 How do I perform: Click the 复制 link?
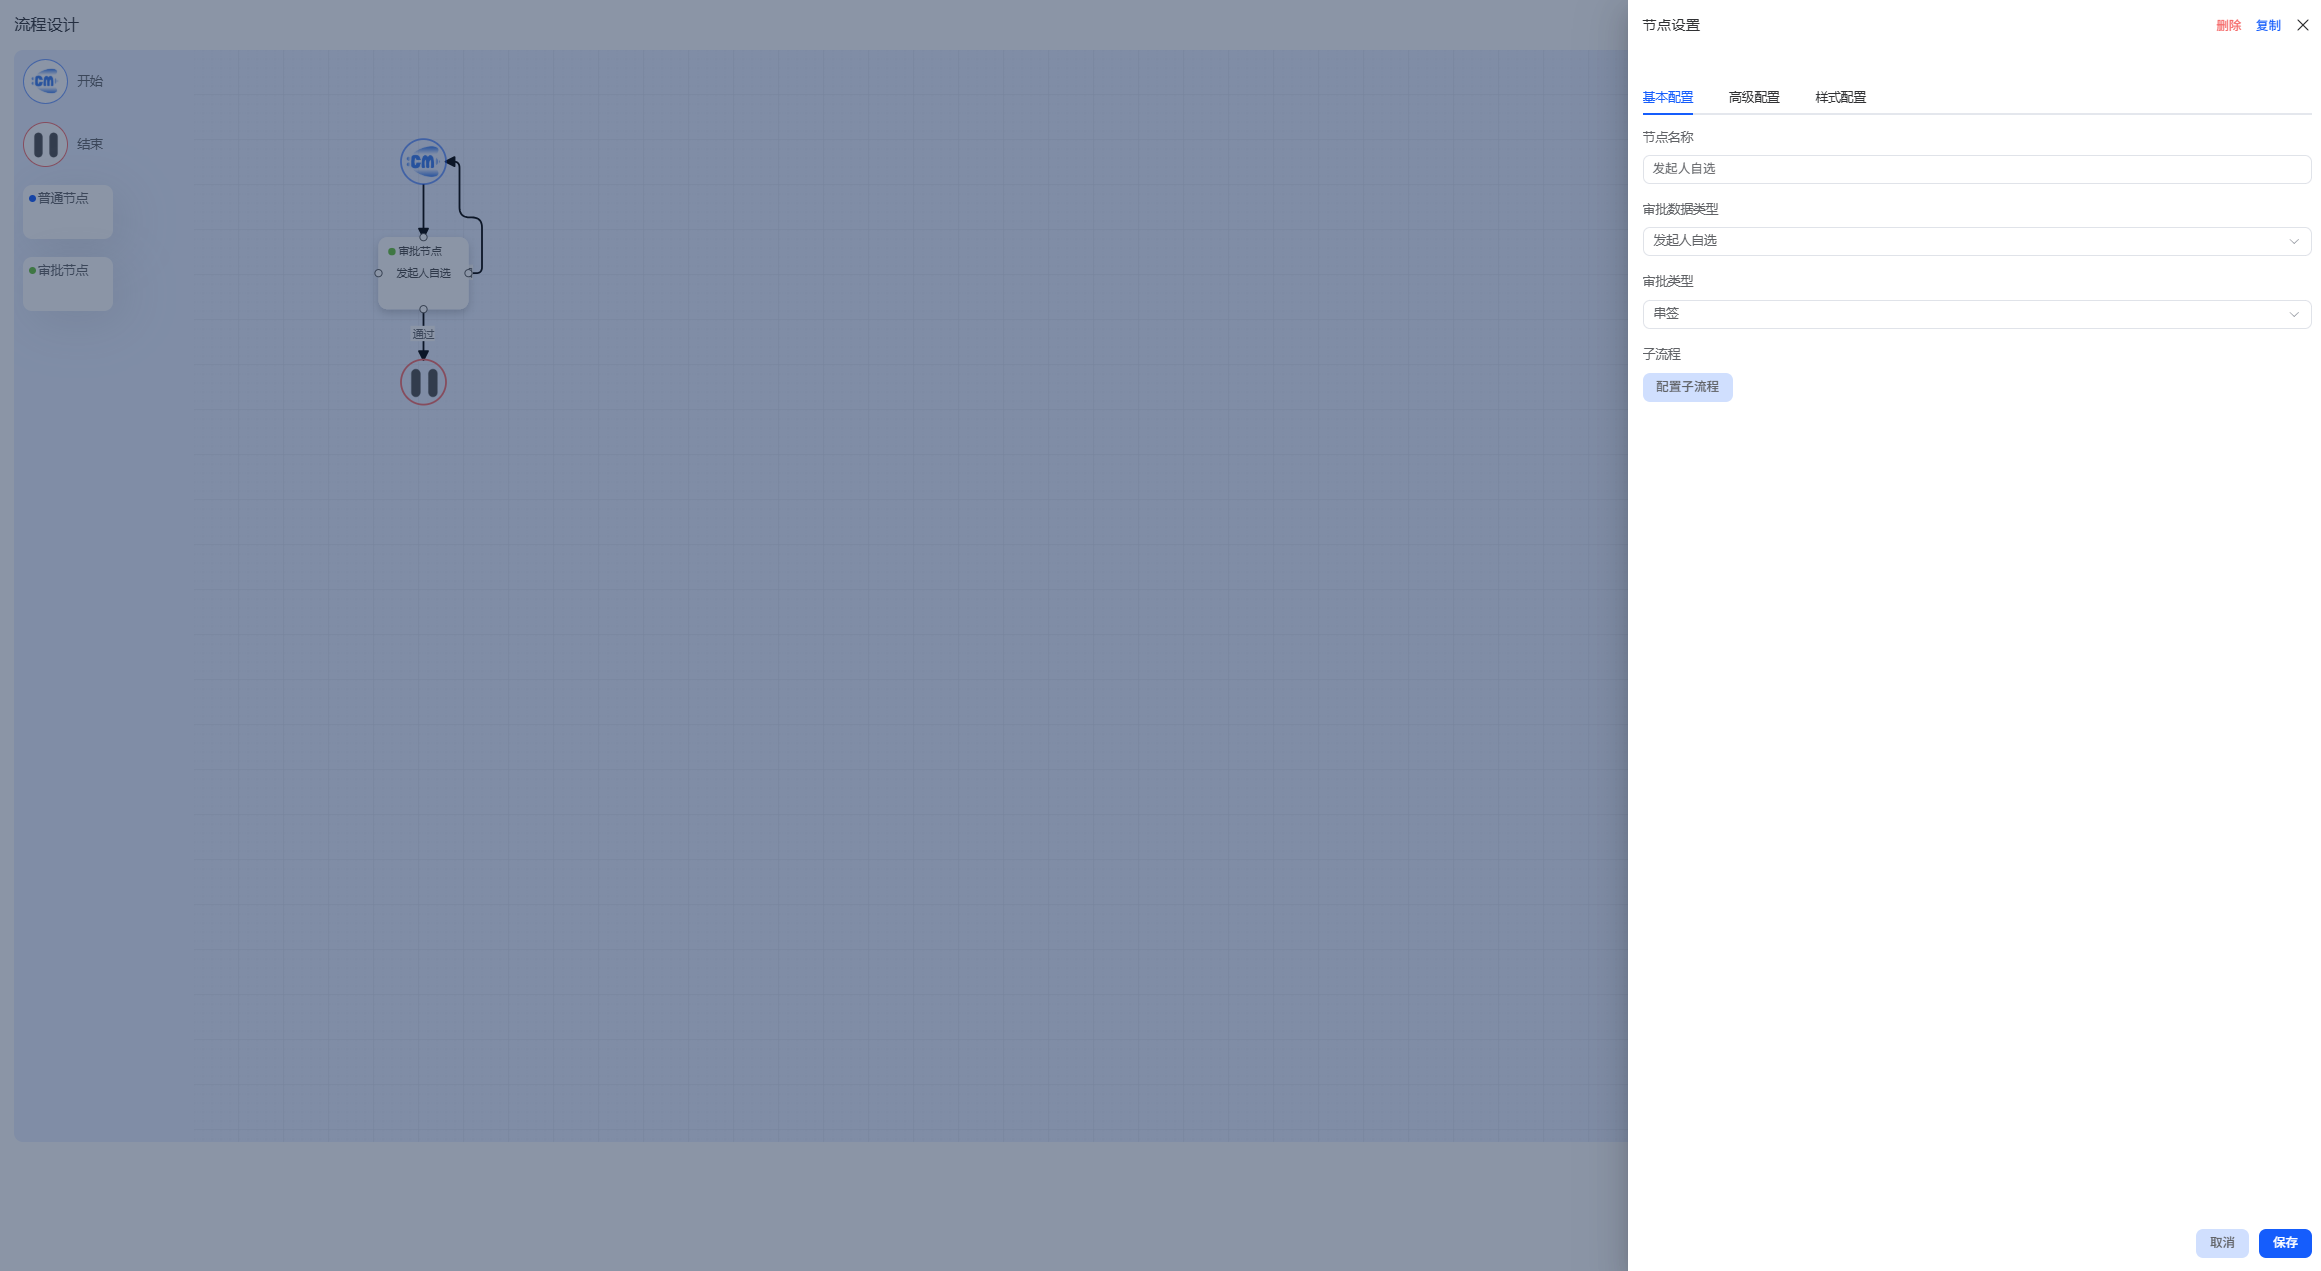click(2268, 26)
